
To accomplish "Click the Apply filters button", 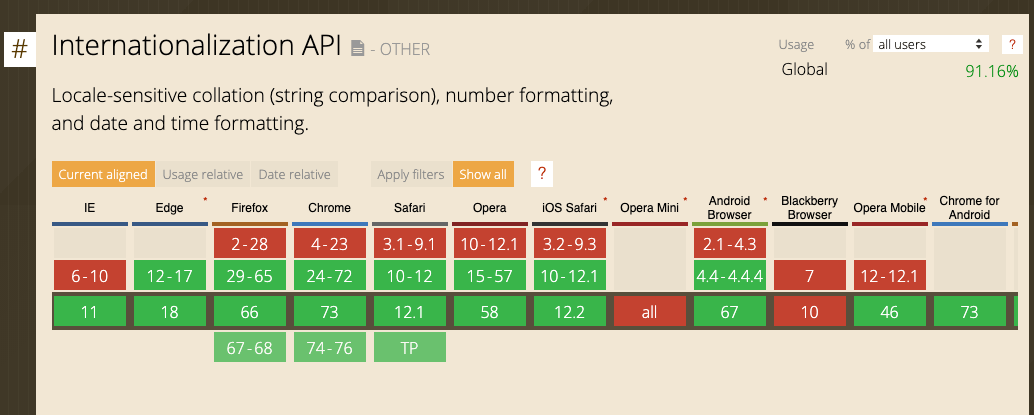I will [410, 174].
